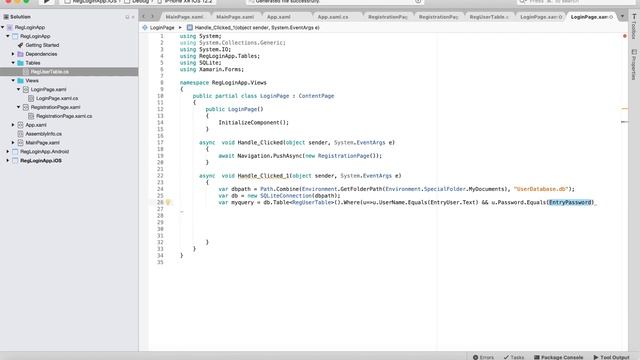Image resolution: width=640 pixels, height=360 pixels.
Task: Click the ContentPage base class name
Action: point(316,96)
